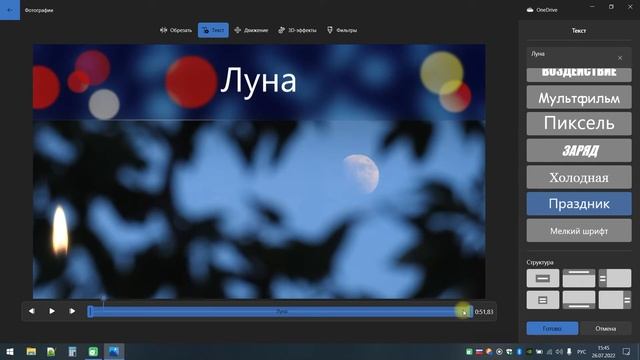
Task: Go back with the arrow button
Action: (10, 10)
